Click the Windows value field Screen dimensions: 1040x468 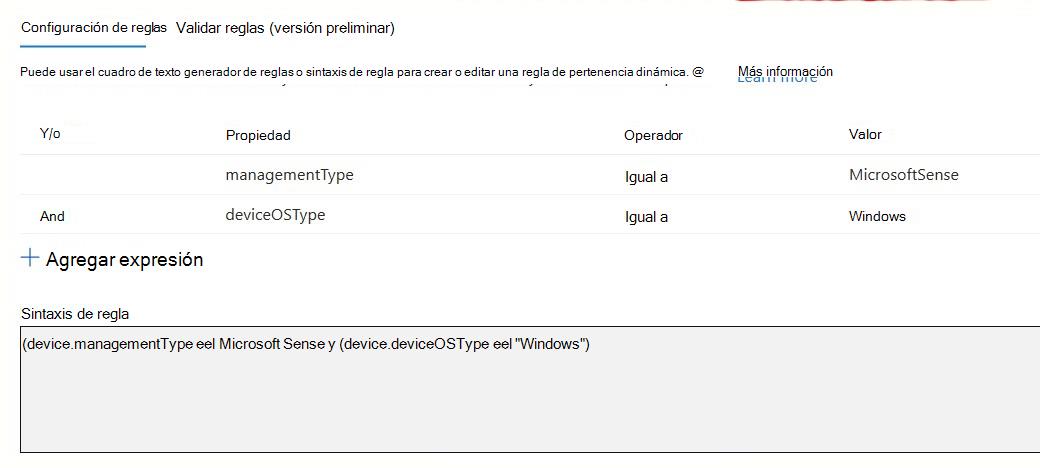[877, 216]
